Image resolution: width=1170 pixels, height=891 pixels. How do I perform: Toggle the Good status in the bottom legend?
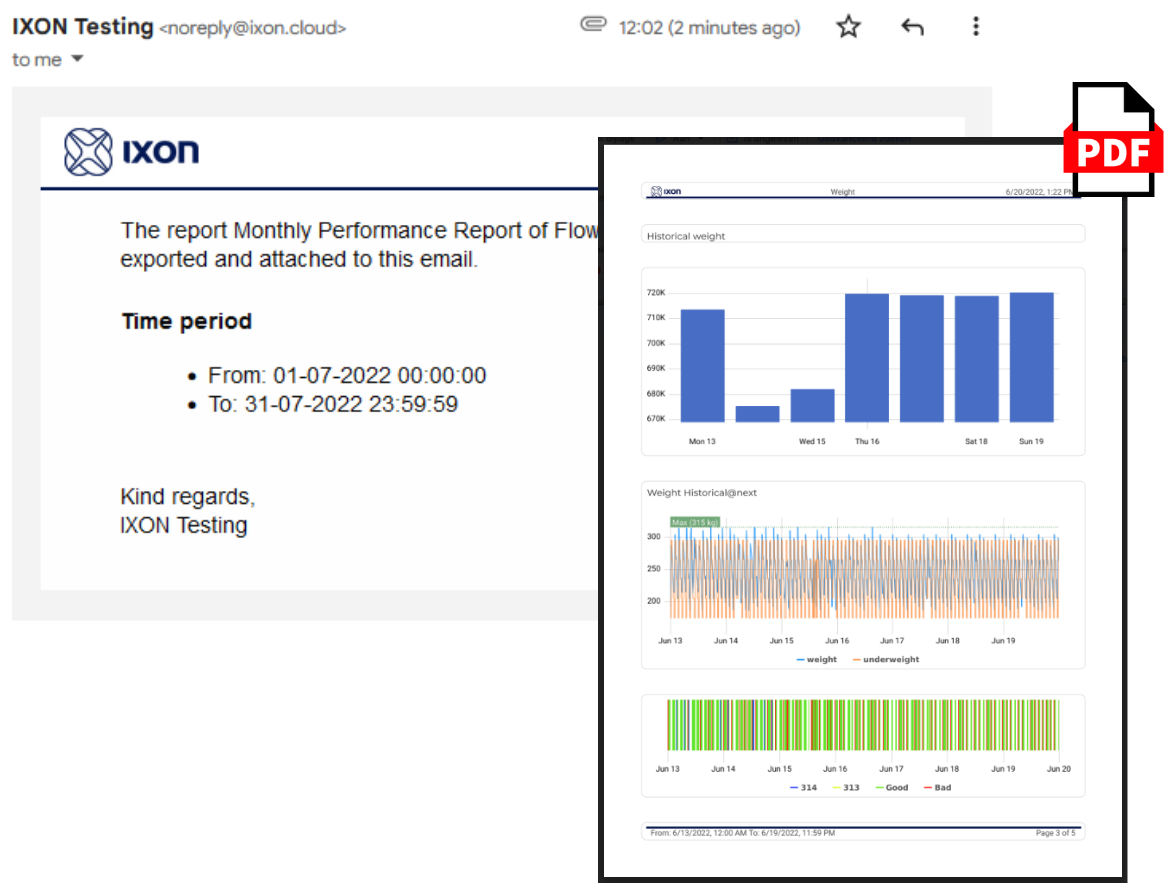coord(895,787)
